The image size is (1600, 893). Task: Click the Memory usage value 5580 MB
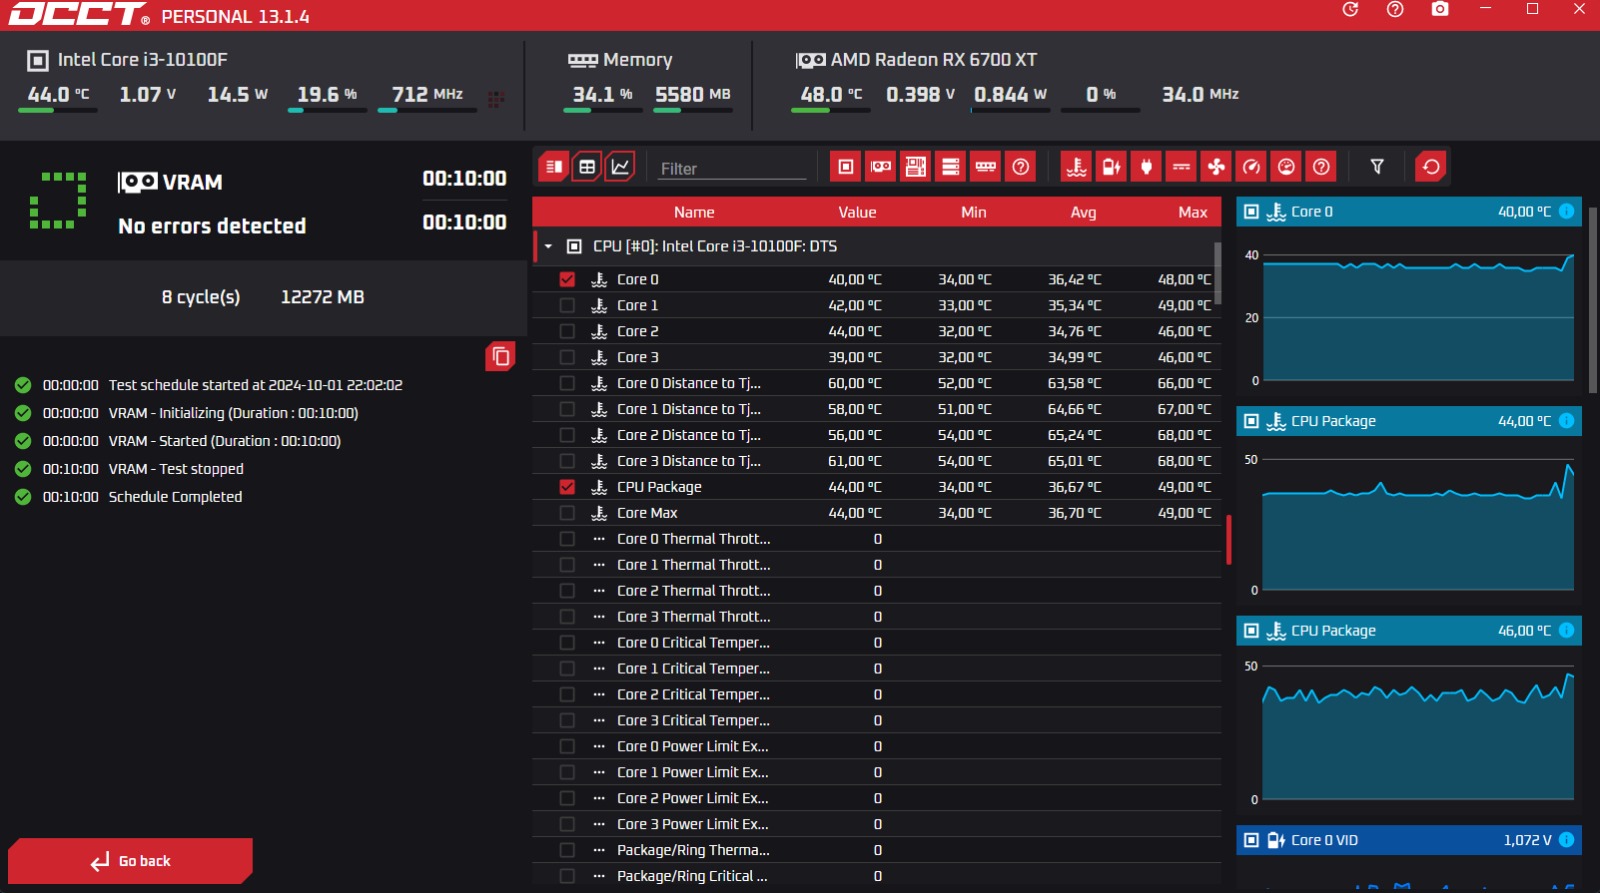point(693,94)
